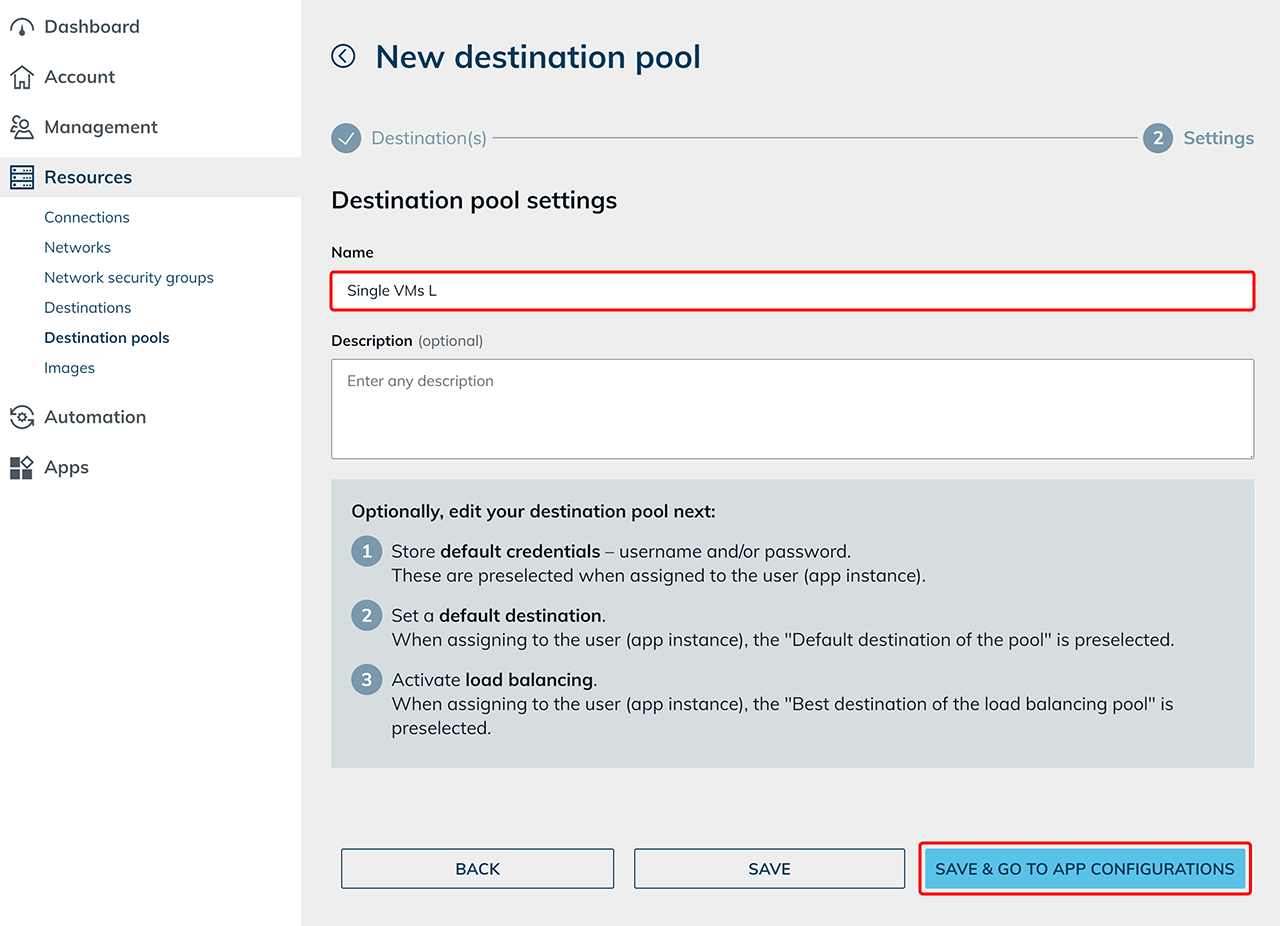This screenshot has height=926, width=1280.
Task: Open the Connections page
Action: pos(87,217)
